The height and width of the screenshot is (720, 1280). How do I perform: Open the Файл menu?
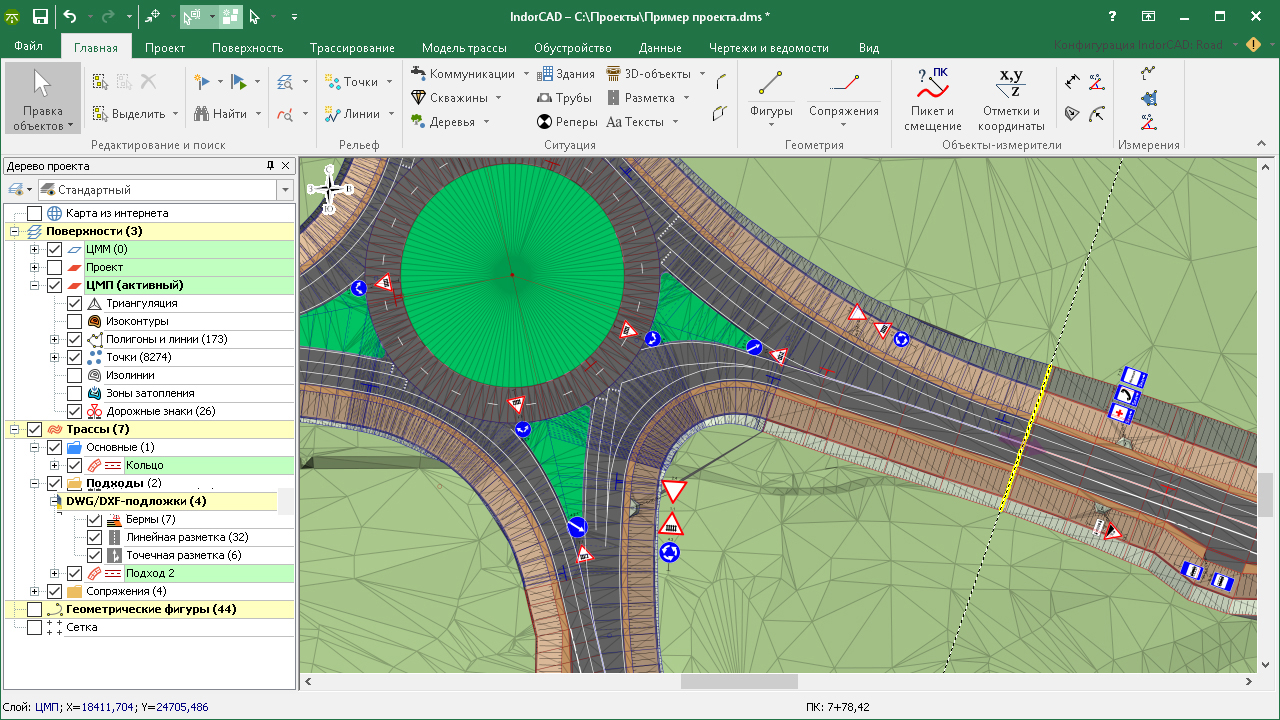click(29, 47)
